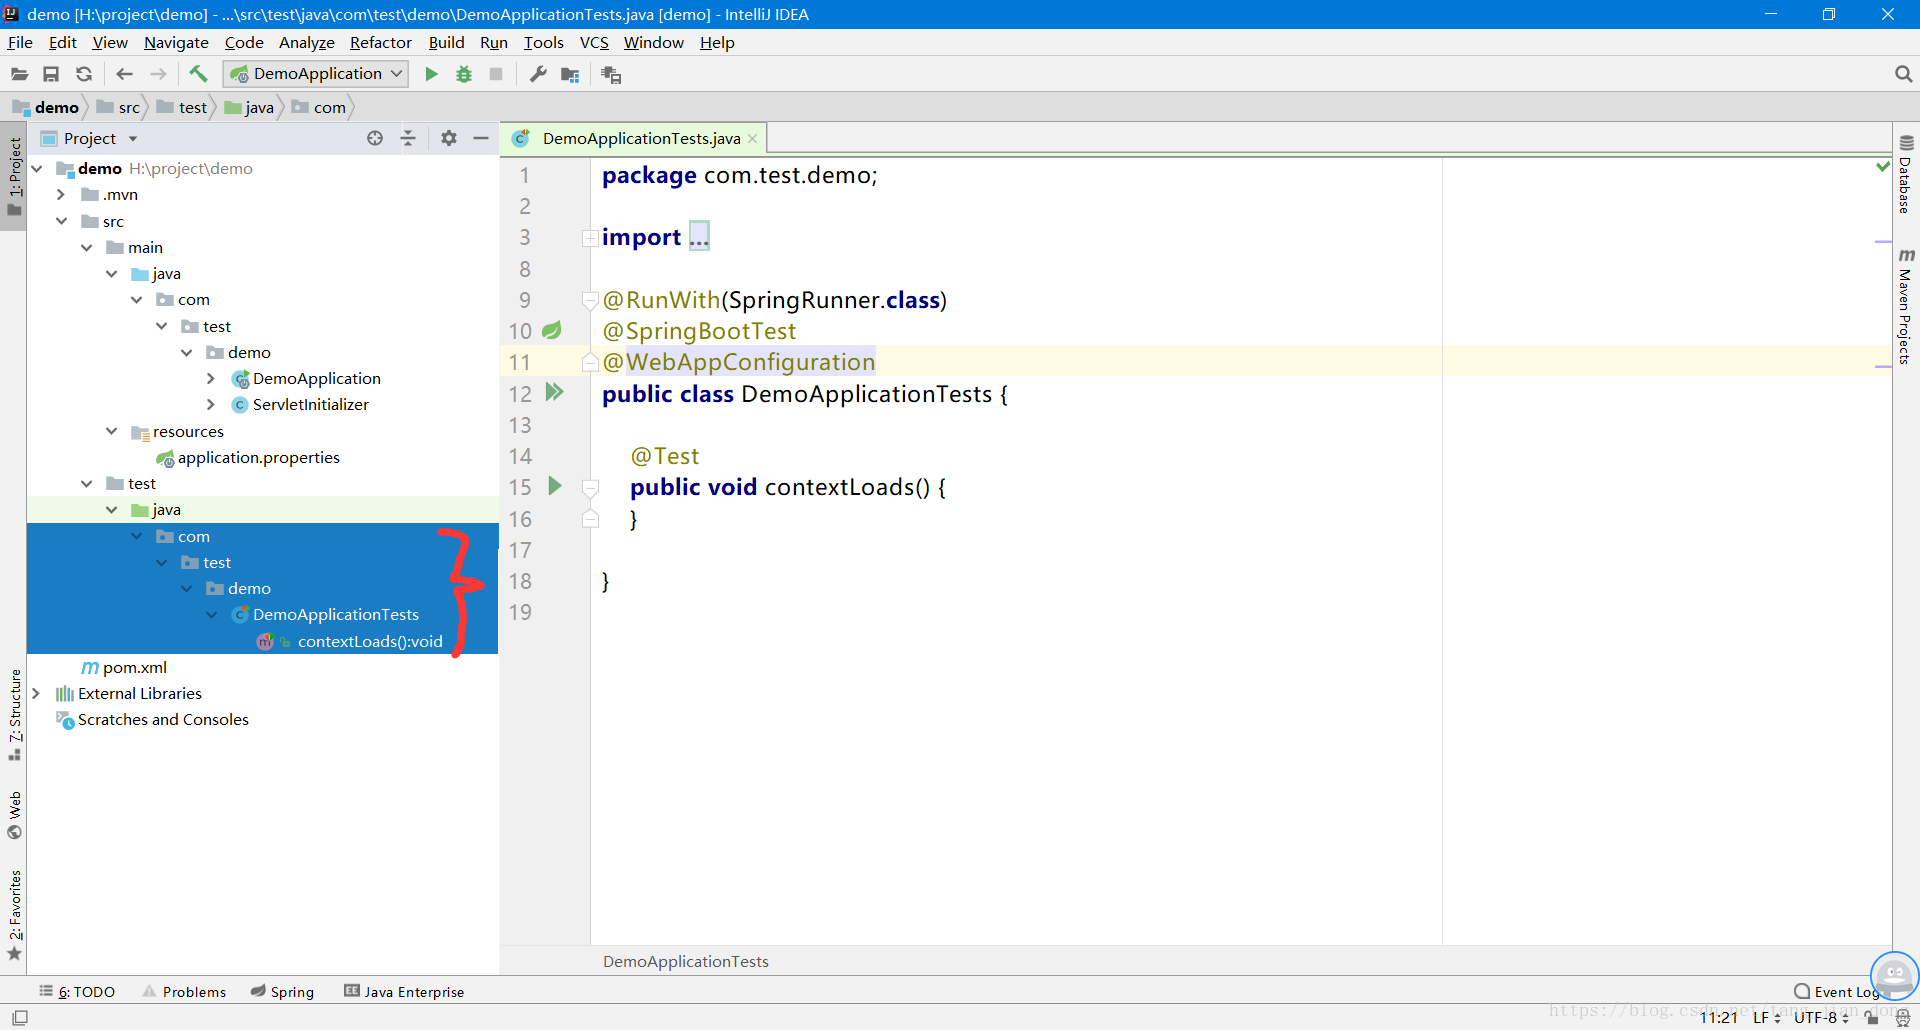Expand the .mvn folder
Viewport: 1920px width, 1030px height.
(x=61, y=194)
